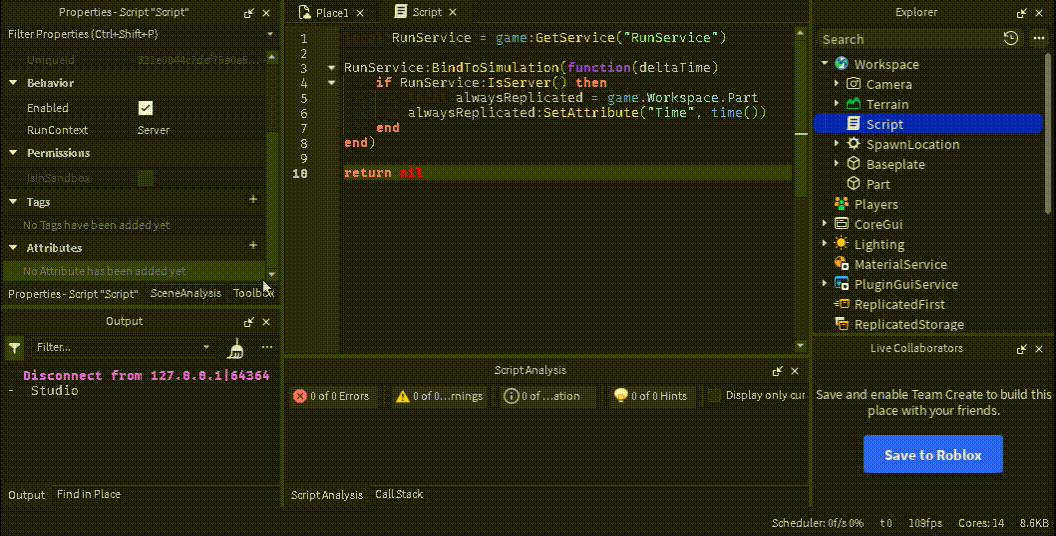This screenshot has width=1056, height=536.
Task: Undock the Output panel with its pop-out icon
Action: (249, 322)
